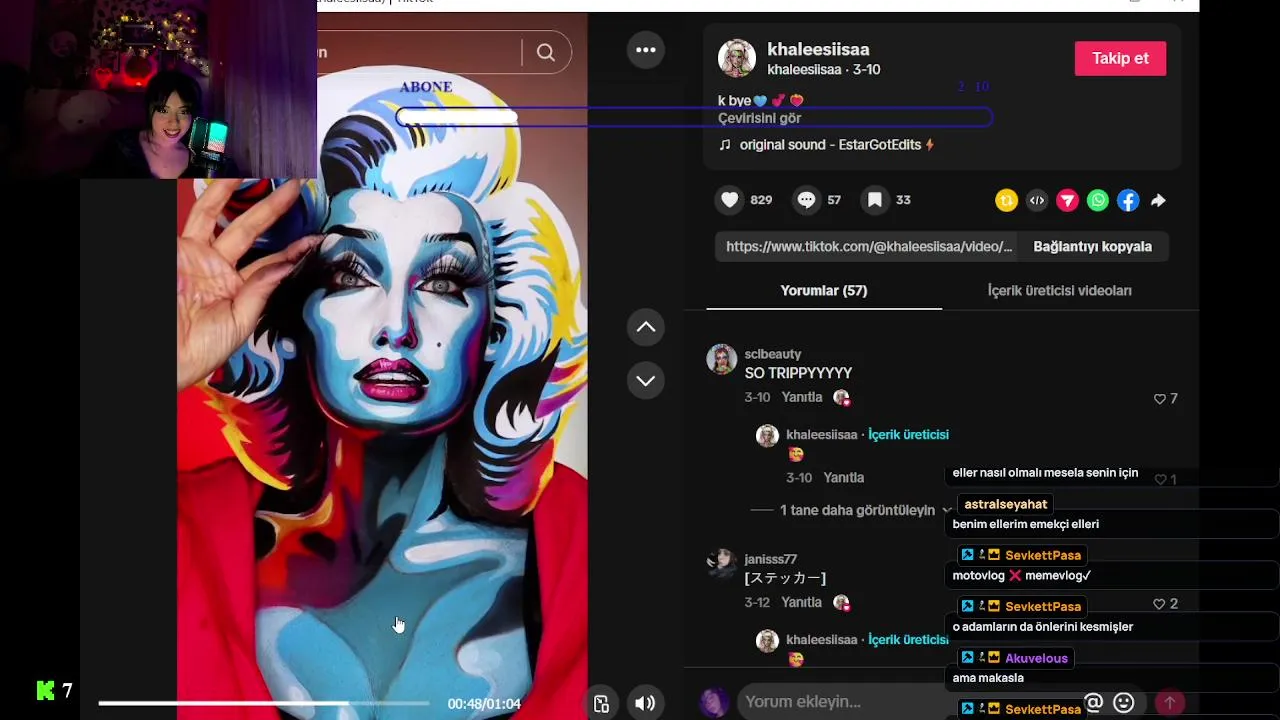Reply to janisss77's comment via Yanıtla

tap(802, 602)
